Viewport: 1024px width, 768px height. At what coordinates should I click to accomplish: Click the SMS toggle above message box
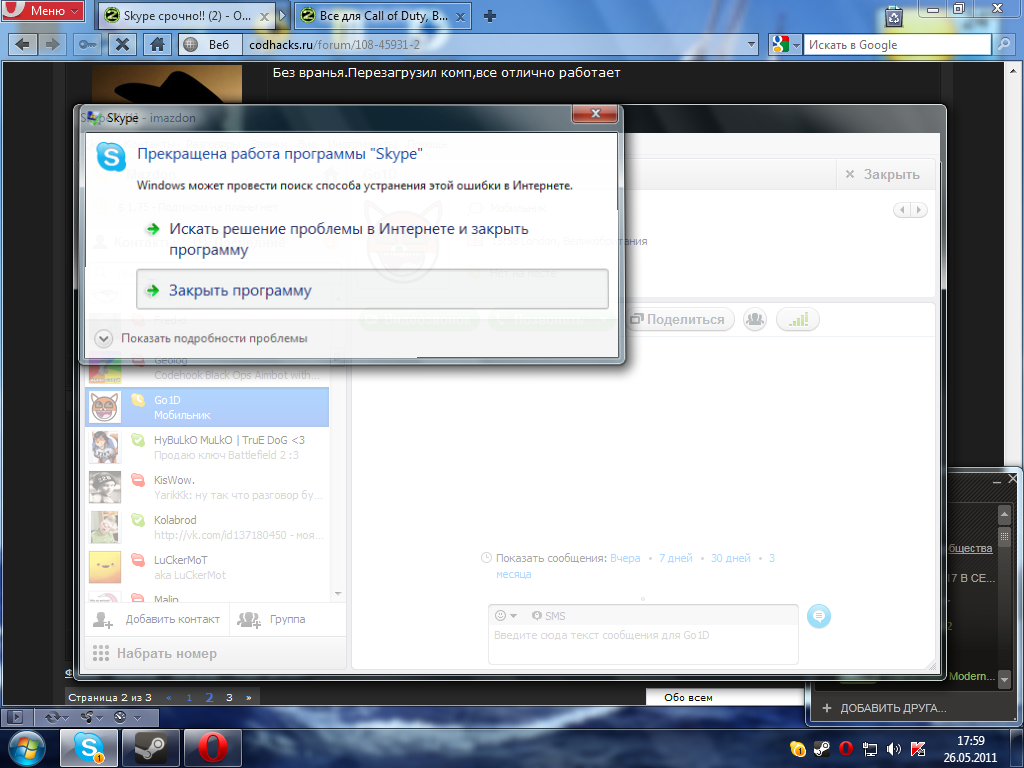(x=549, y=615)
